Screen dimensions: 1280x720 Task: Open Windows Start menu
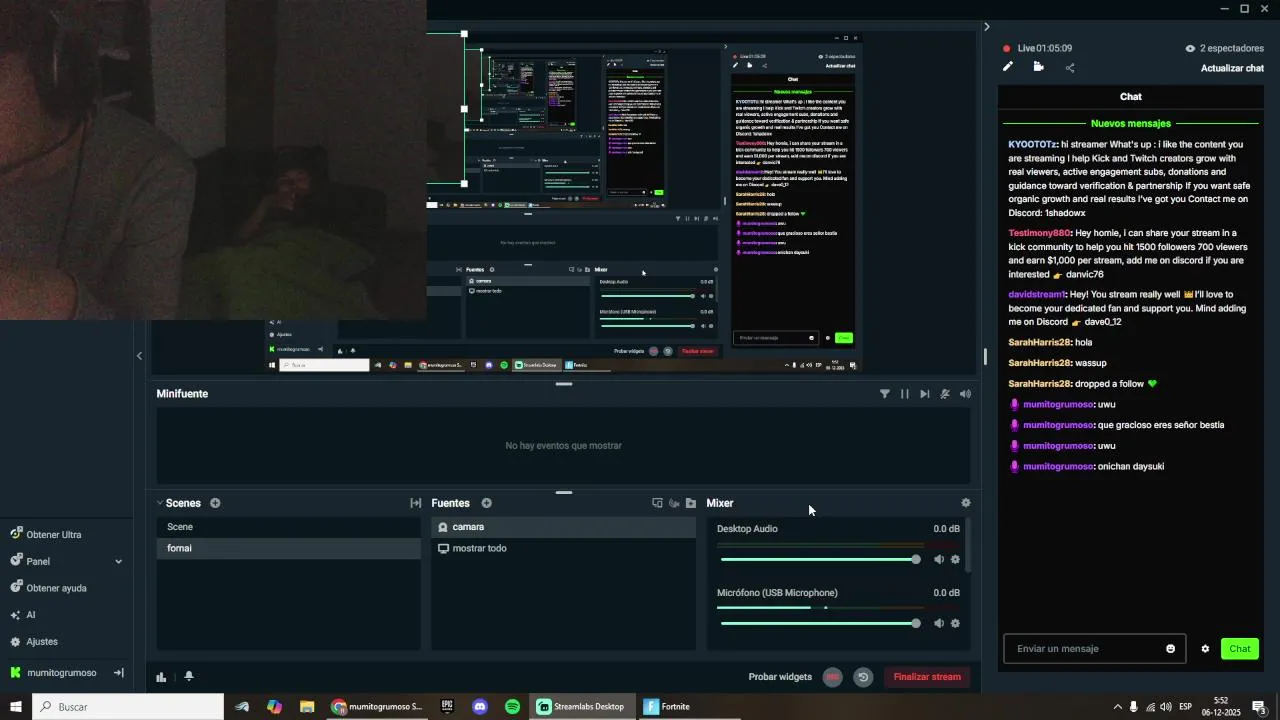pyautogui.click(x=16, y=707)
